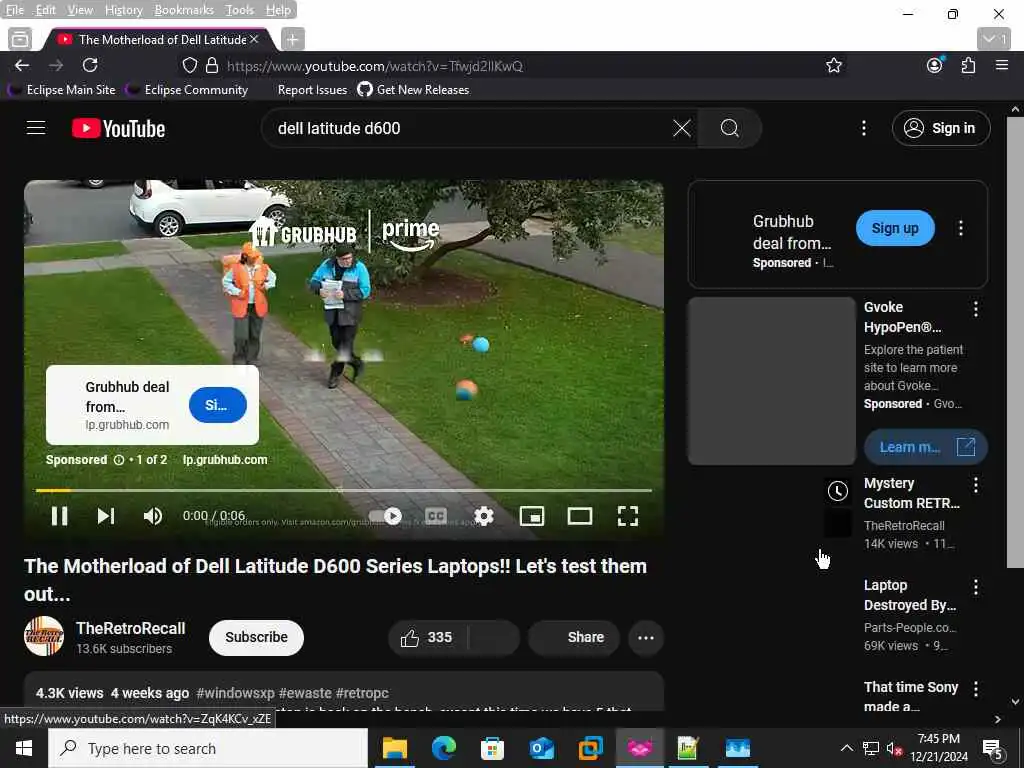Image resolution: width=1024 pixels, height=768 pixels.
Task: Skip to the next video
Action: (106, 516)
